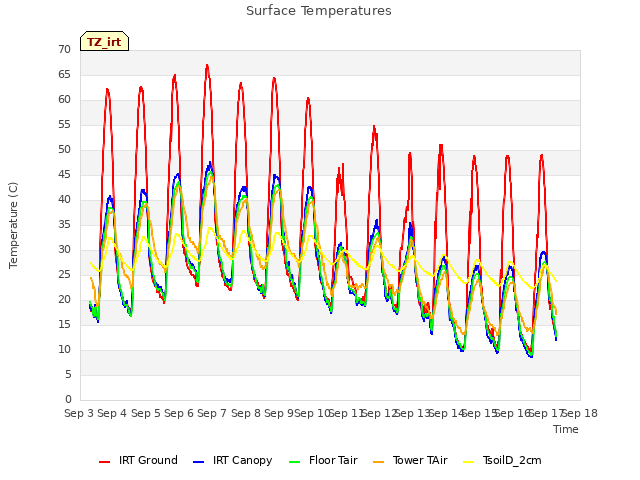Click the Sep 5 x-axis tick label
Viewport: 640px width, 480px height.
pyautogui.click(x=146, y=413)
